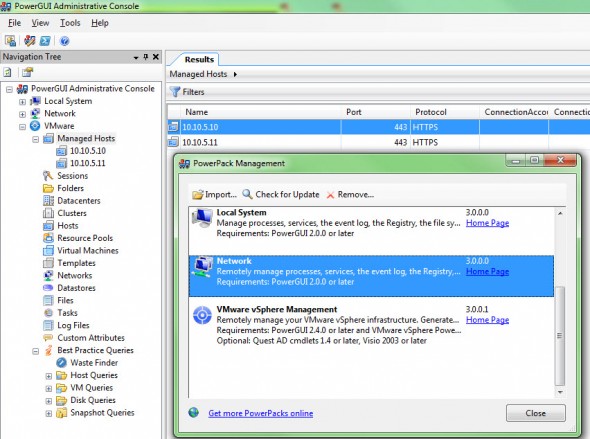Open Home Page link for Network PowerPack

487,272
